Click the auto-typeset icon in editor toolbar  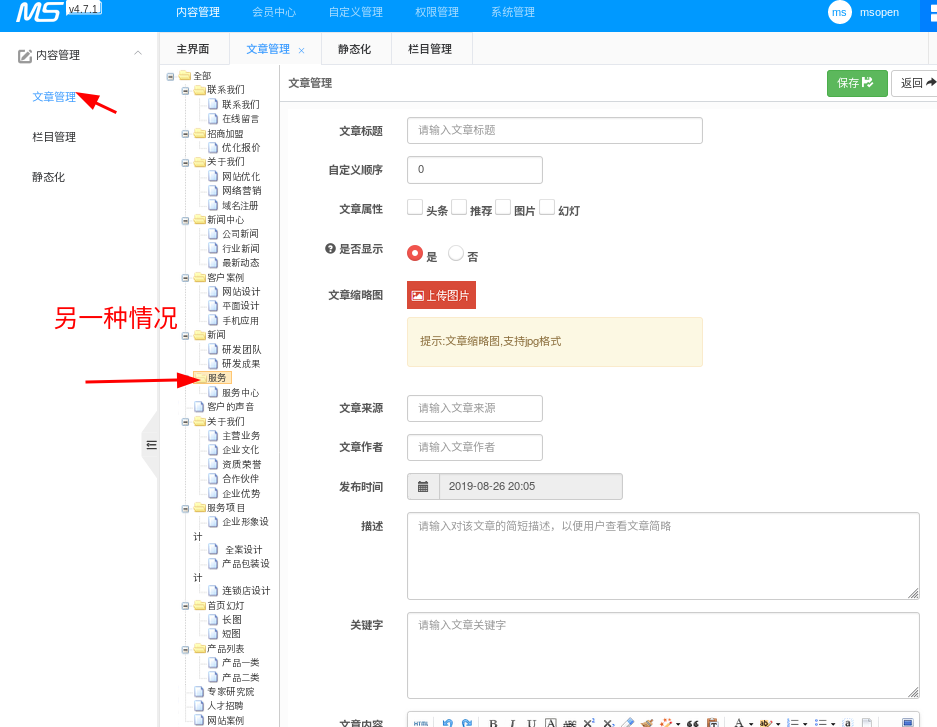point(666,723)
